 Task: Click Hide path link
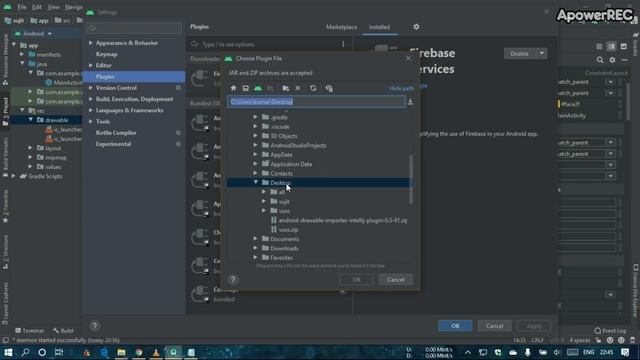point(402,88)
